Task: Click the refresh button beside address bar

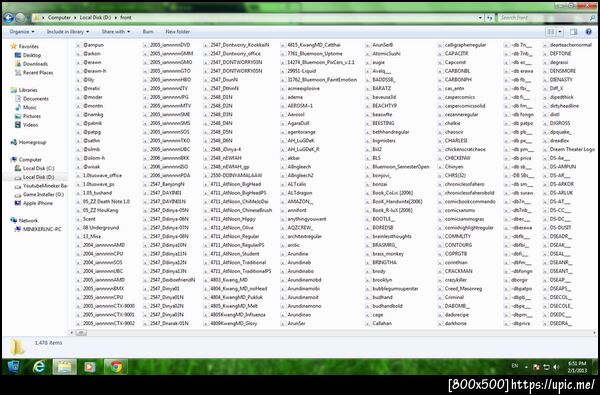Action: tap(490, 18)
